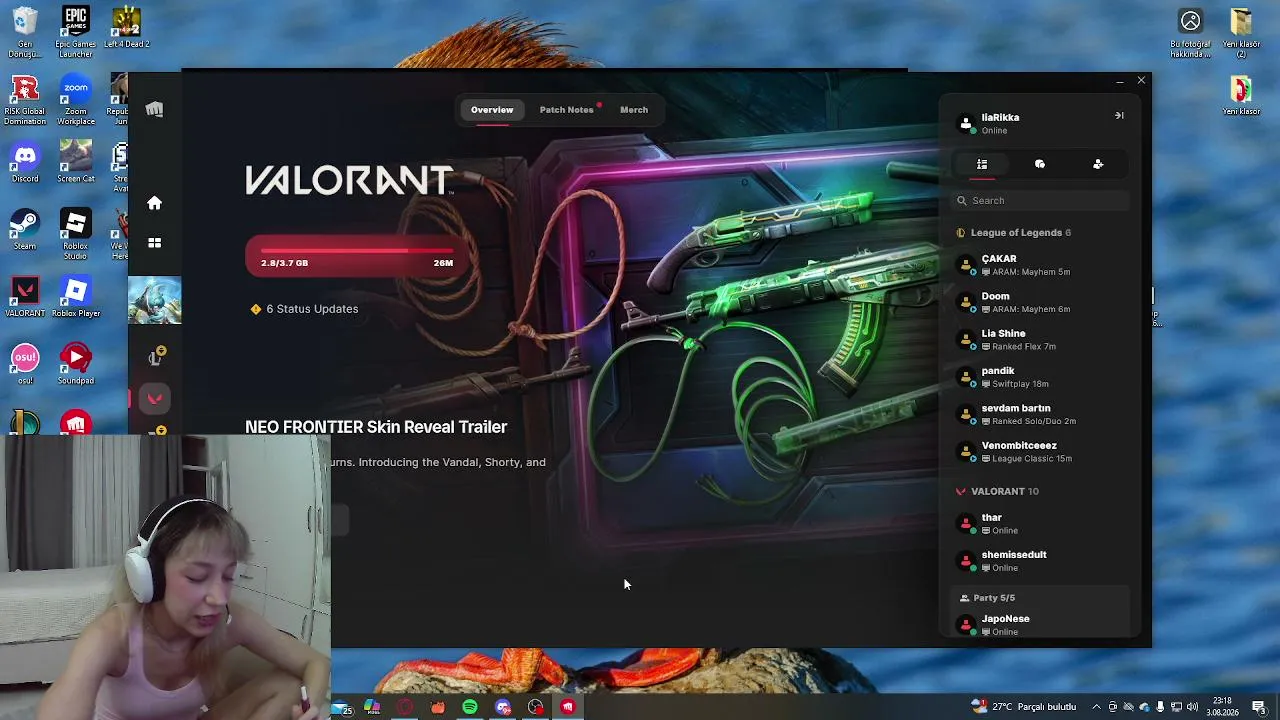Open the Windows notification center icon
This screenshot has width=1280, height=720.
(1258, 707)
